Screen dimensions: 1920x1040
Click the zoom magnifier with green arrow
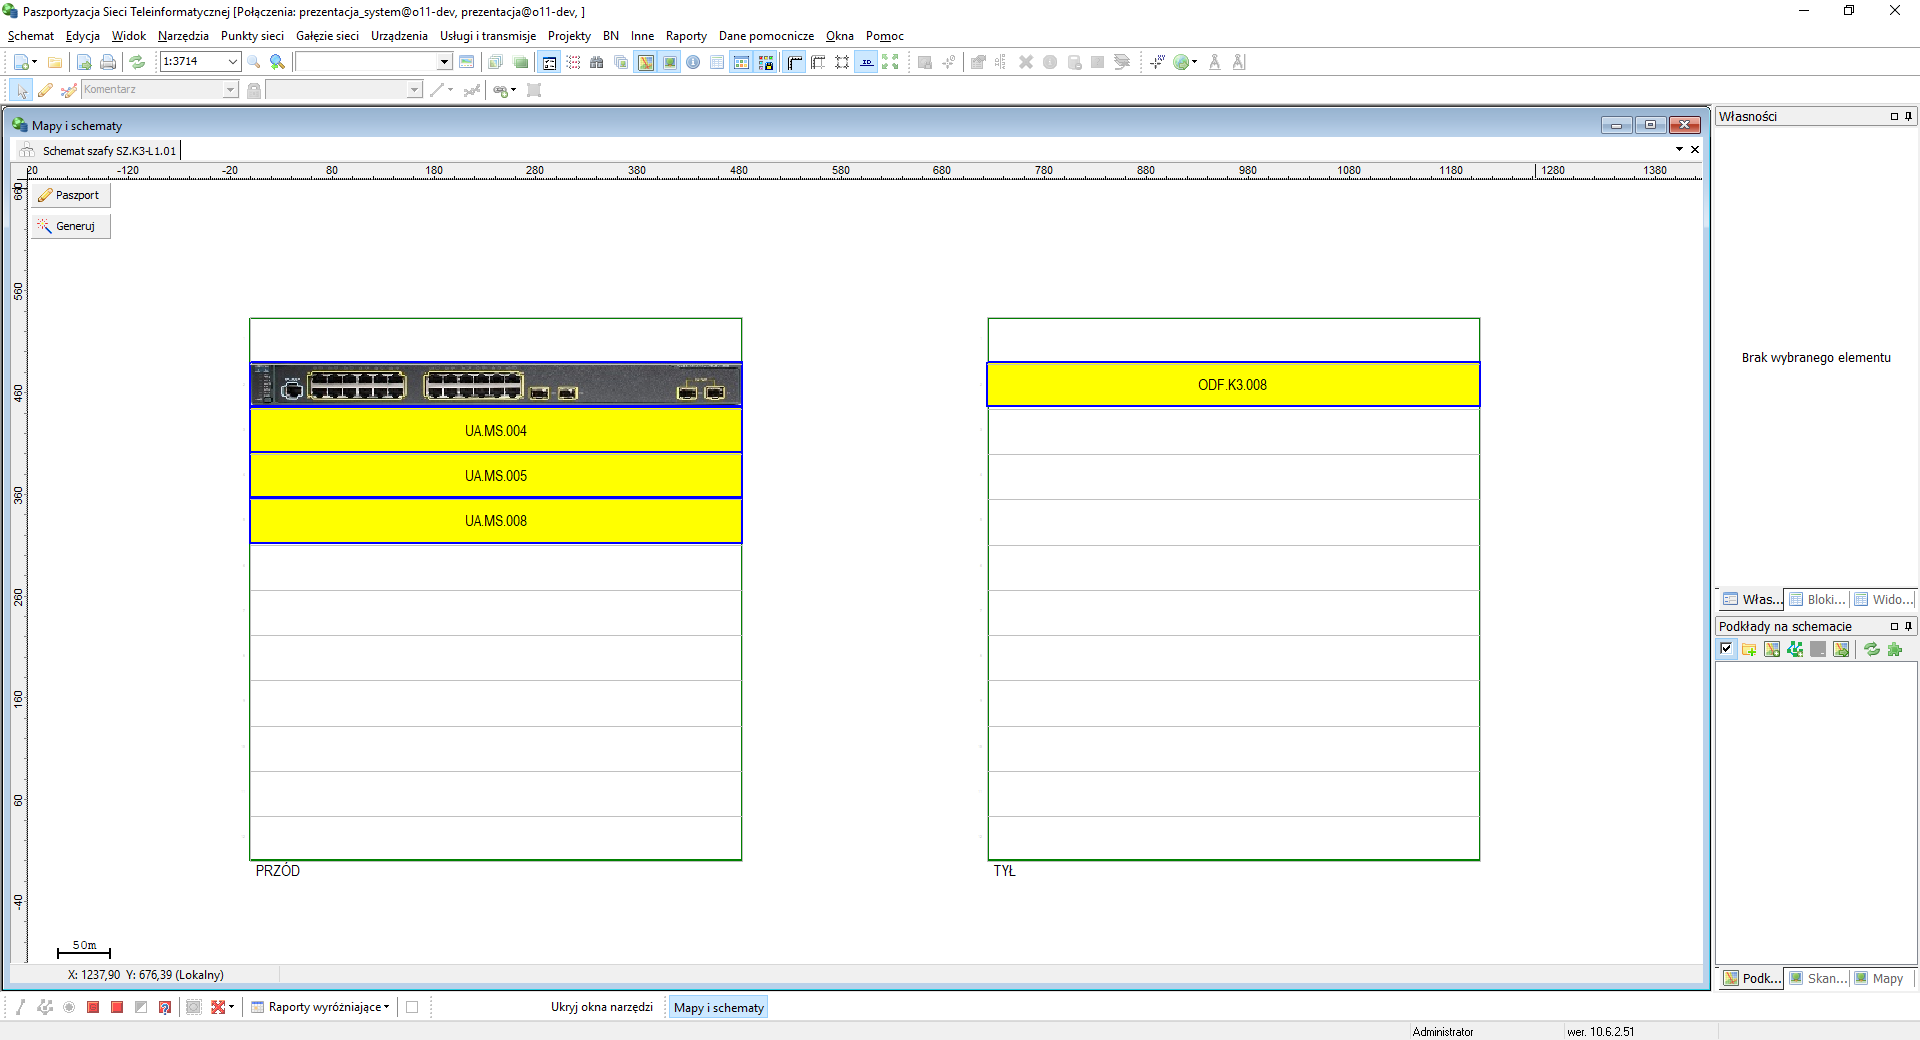tap(278, 62)
